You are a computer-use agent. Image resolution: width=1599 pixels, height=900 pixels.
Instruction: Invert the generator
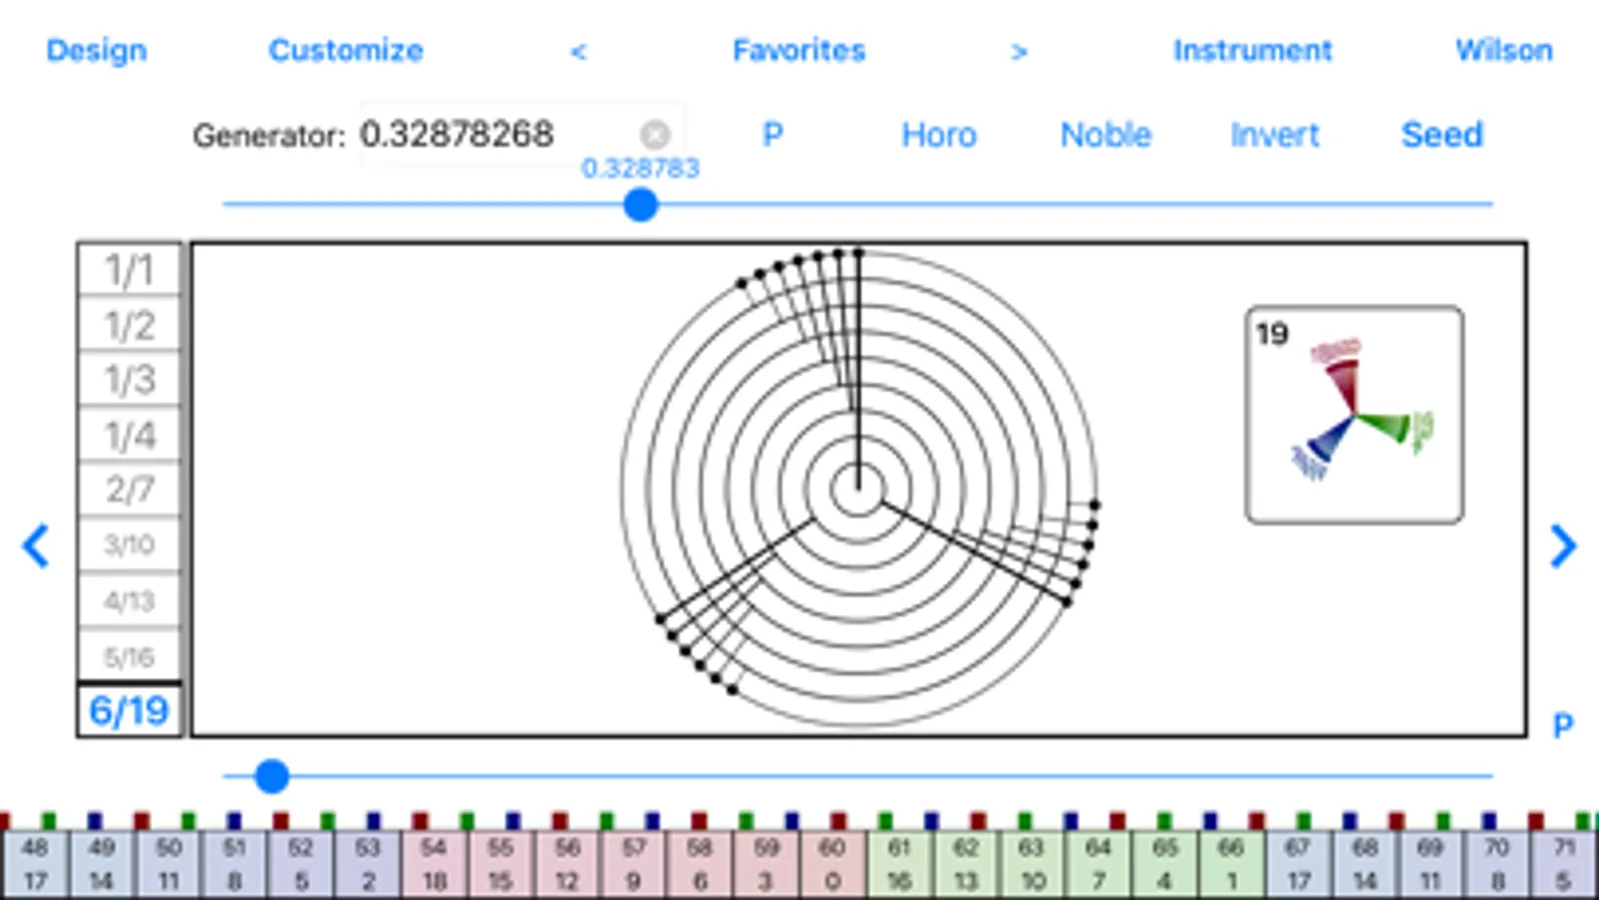[x=1275, y=134]
